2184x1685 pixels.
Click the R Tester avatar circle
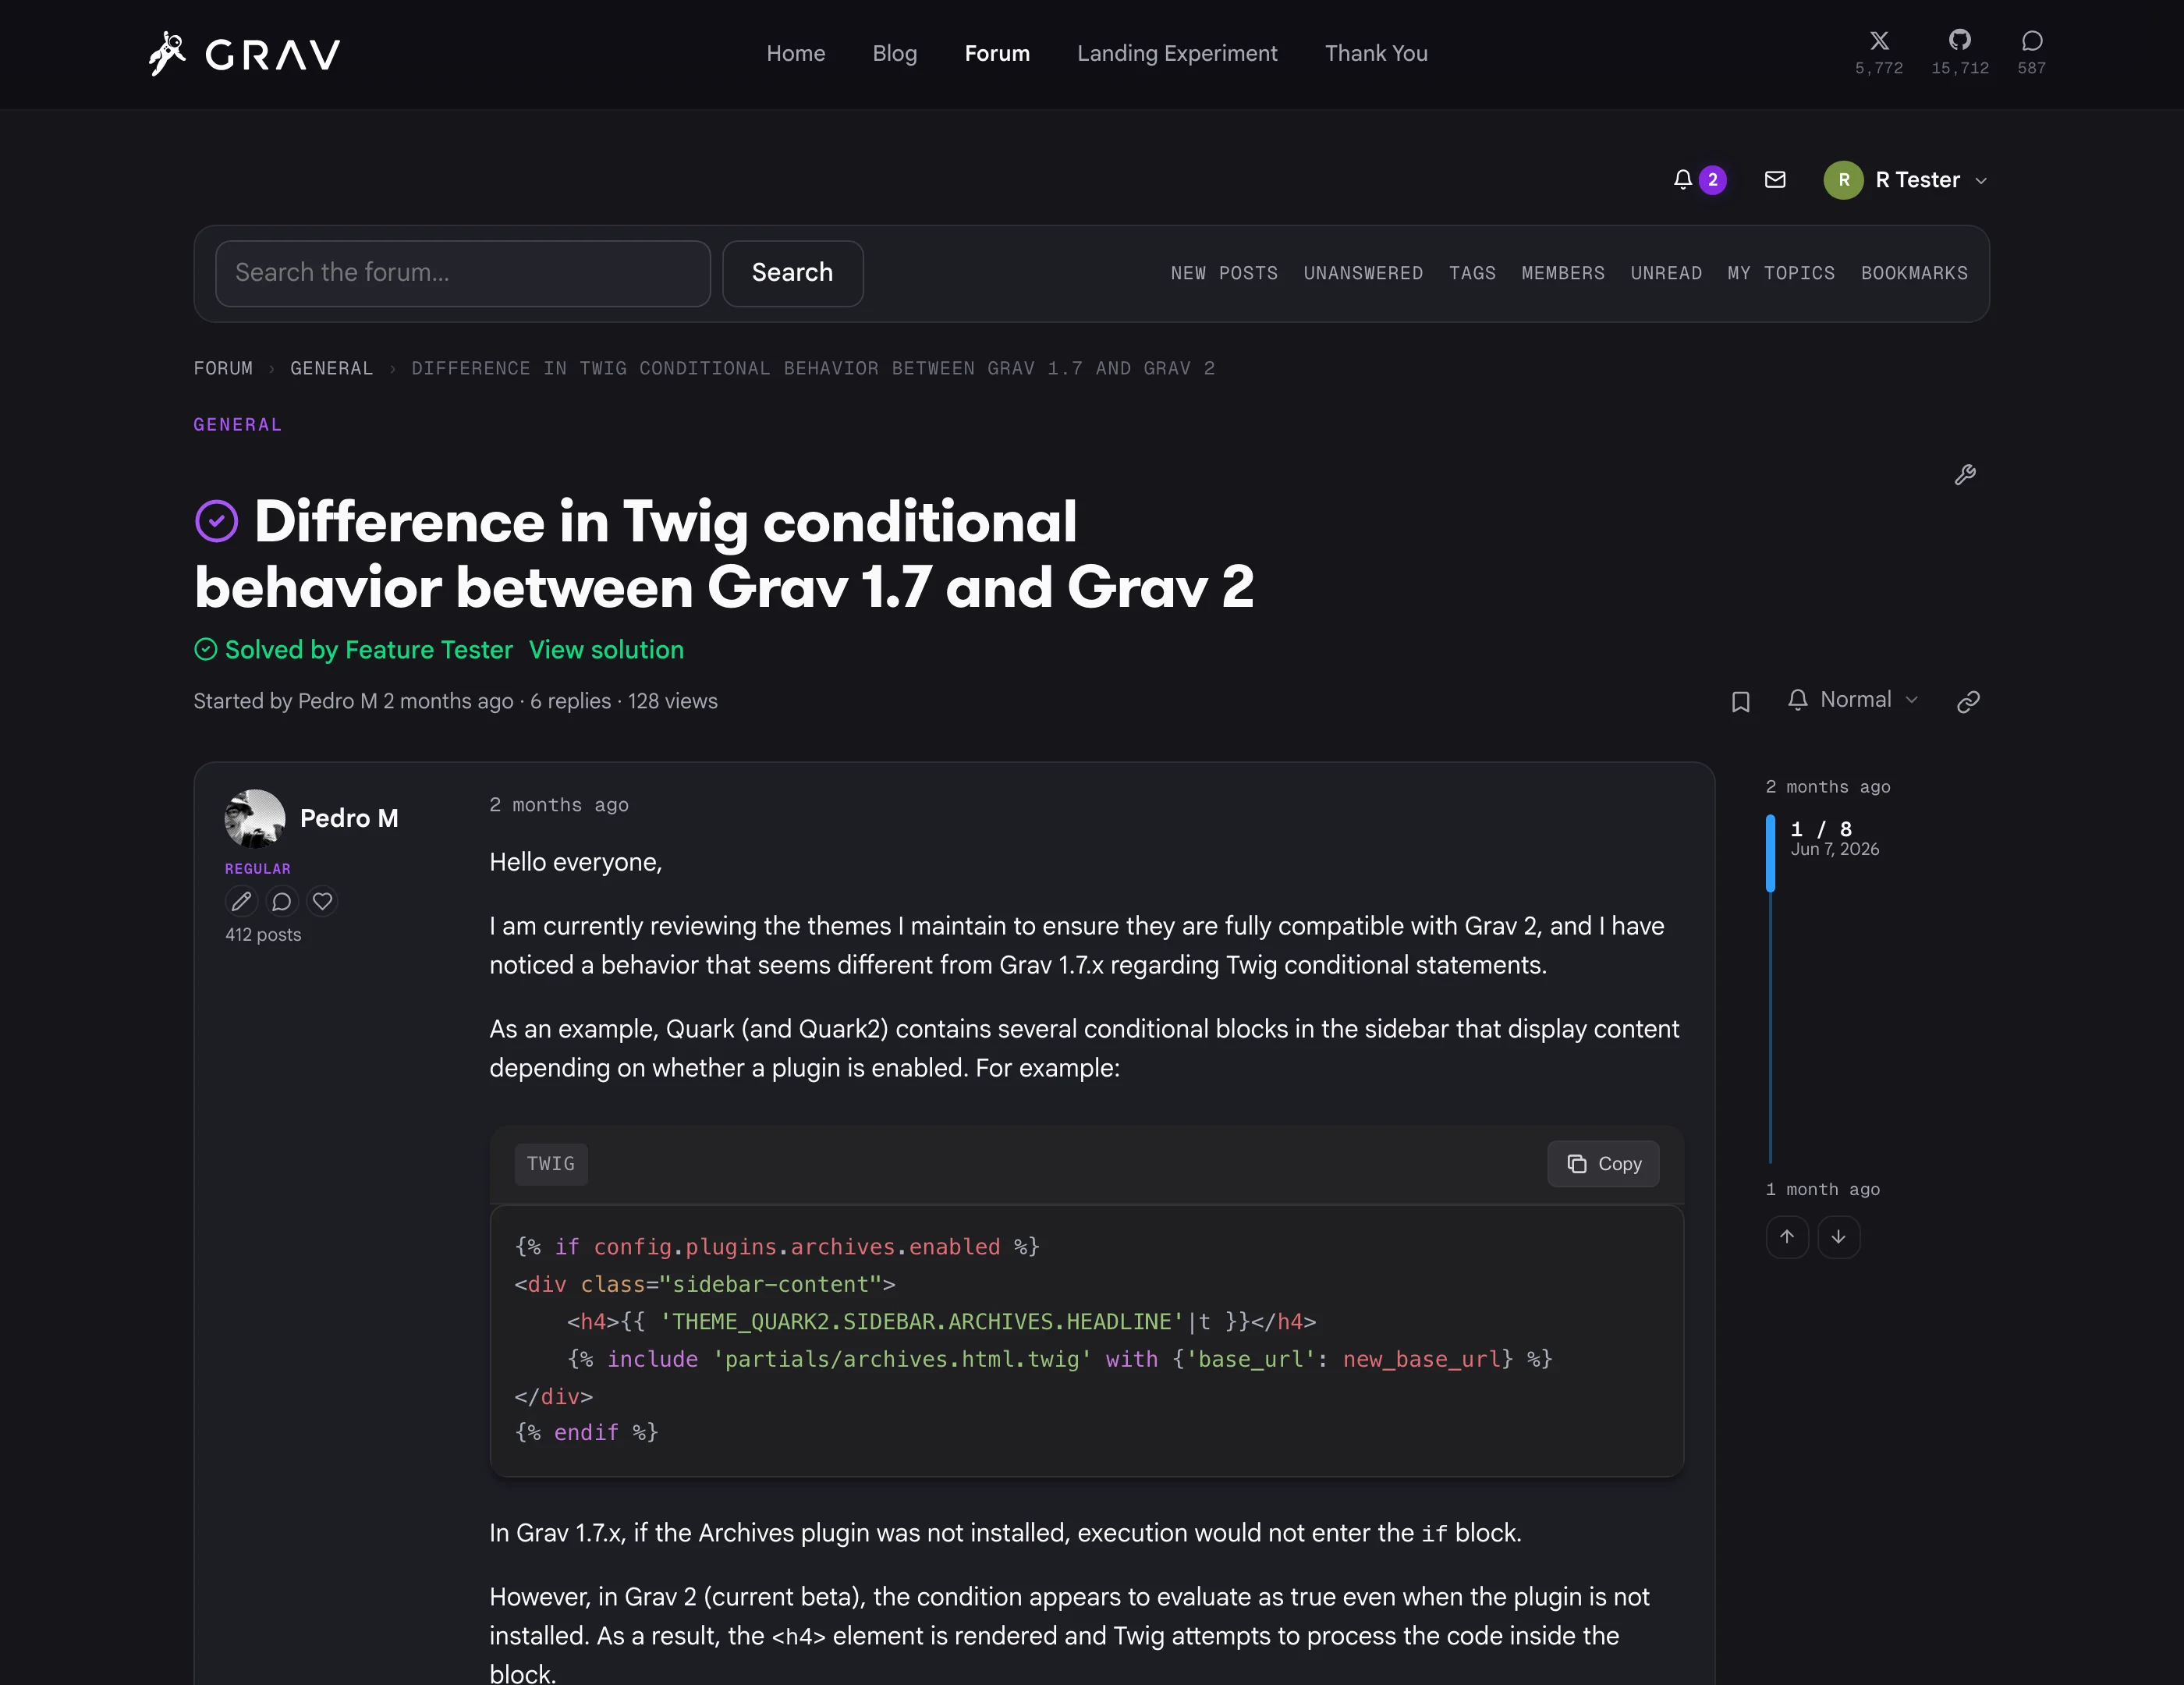tap(1843, 180)
